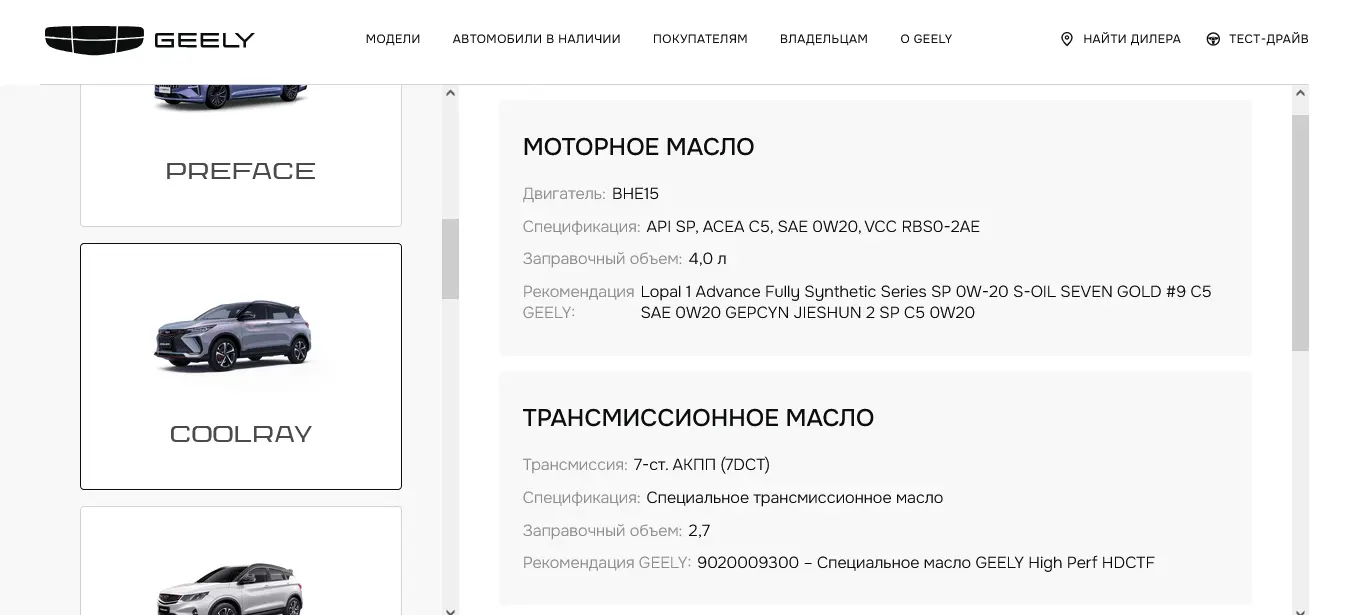Click the steering wheel icon
Image resolution: width=1349 pixels, height=615 pixels.
(x=1213, y=39)
